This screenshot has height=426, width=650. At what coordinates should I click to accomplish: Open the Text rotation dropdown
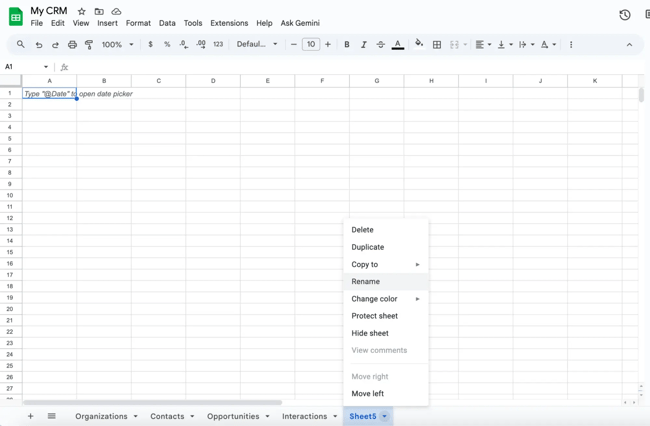point(548,44)
